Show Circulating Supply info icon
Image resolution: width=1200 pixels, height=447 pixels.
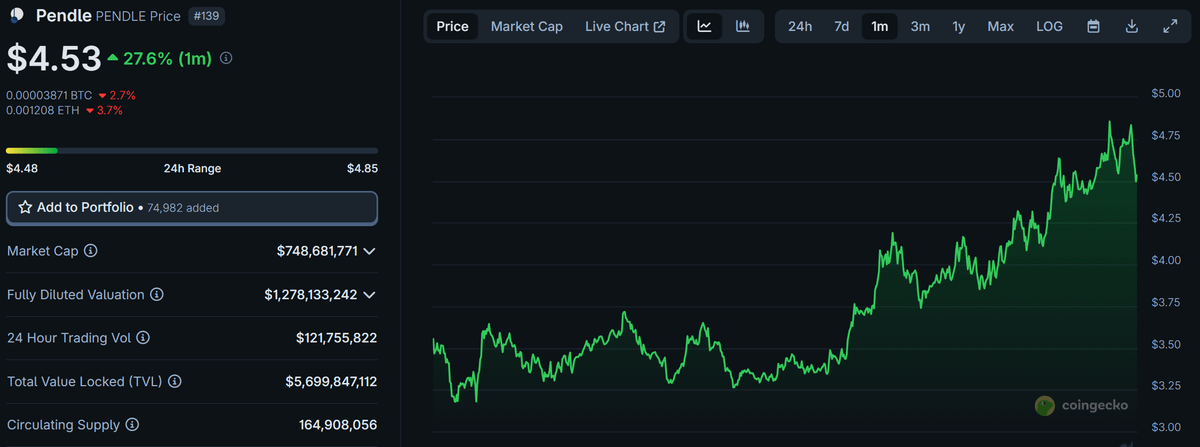[x=130, y=425]
